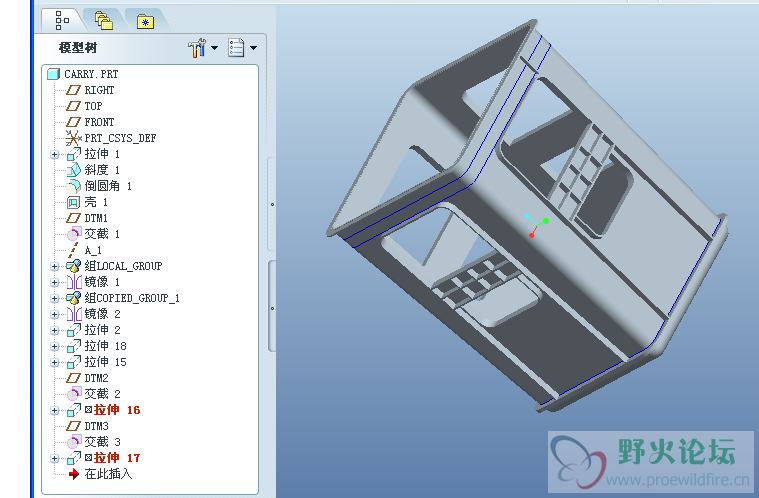The width and height of the screenshot is (759, 498).
Task: Open the Folder Browser navigator tab
Action: tap(104, 21)
